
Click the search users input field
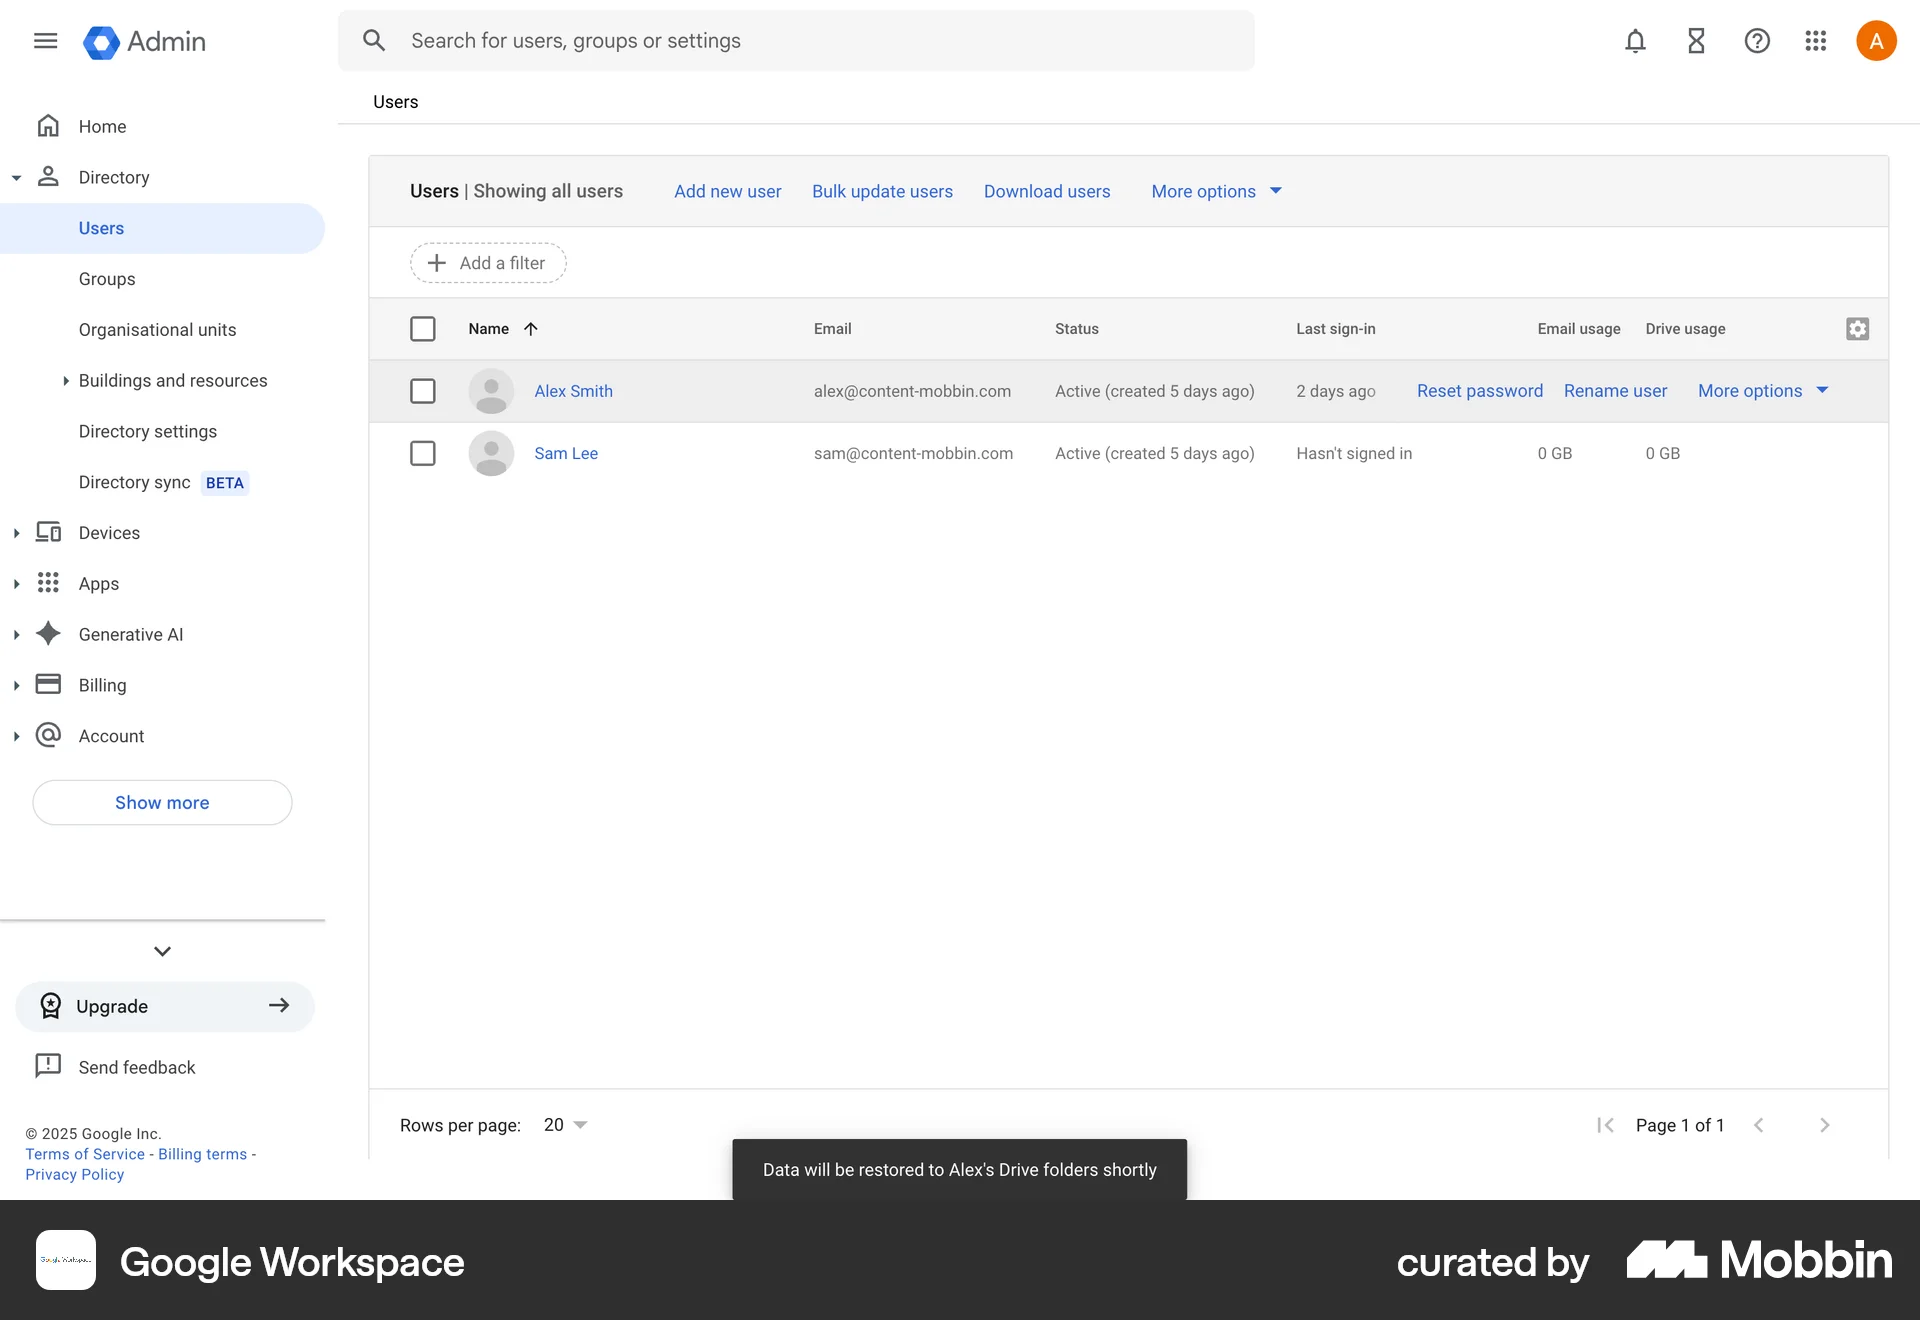[x=700, y=40]
